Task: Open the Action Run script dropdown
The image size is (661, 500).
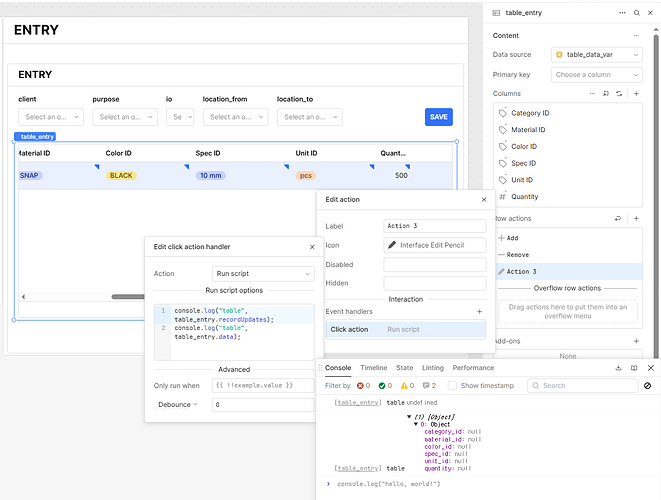Action: [263, 273]
